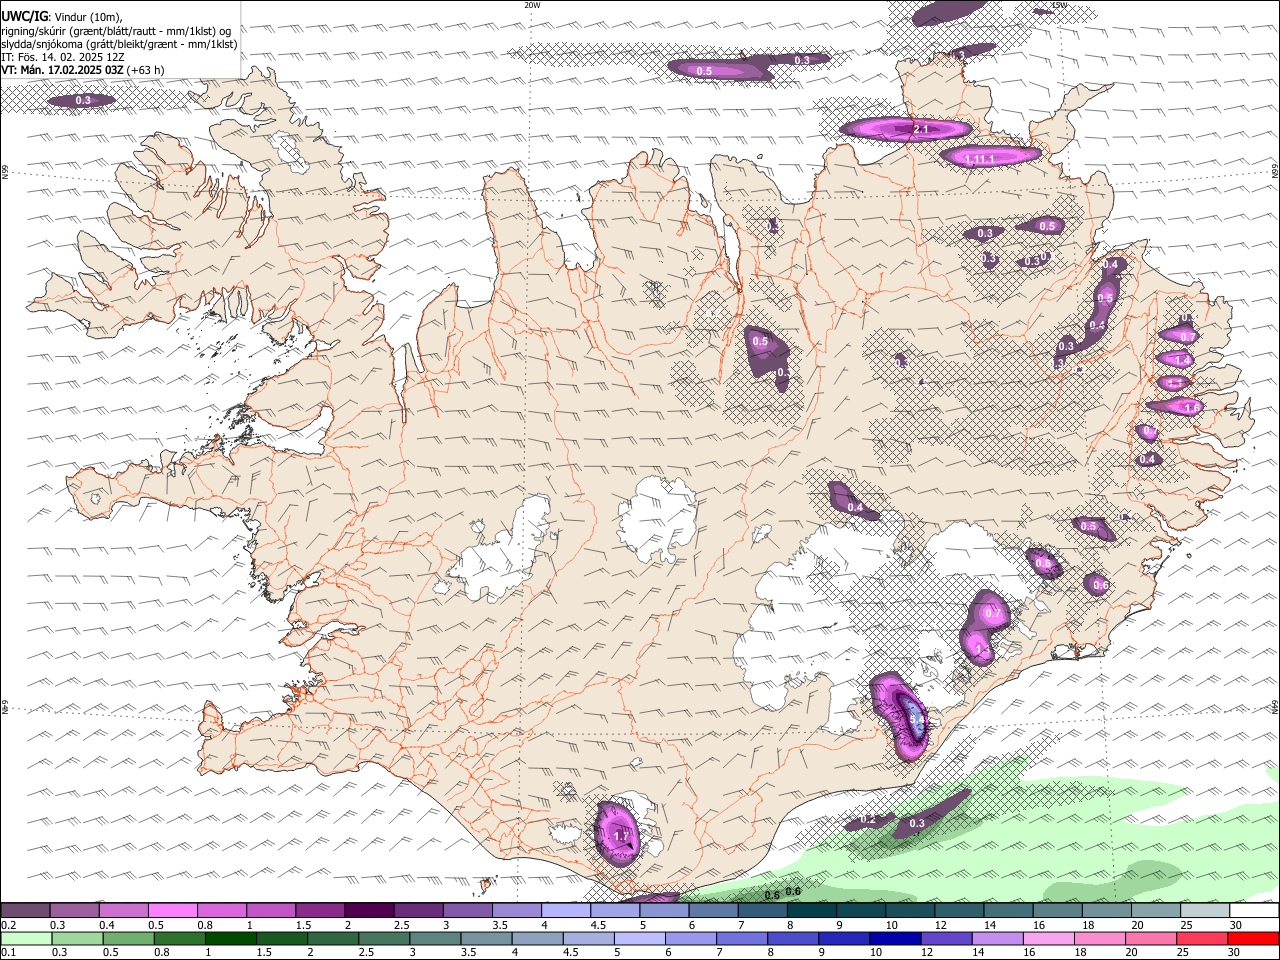Click the light pink swatch at lower-row 16
This screenshot has width=1280, height=960.
(1047, 938)
